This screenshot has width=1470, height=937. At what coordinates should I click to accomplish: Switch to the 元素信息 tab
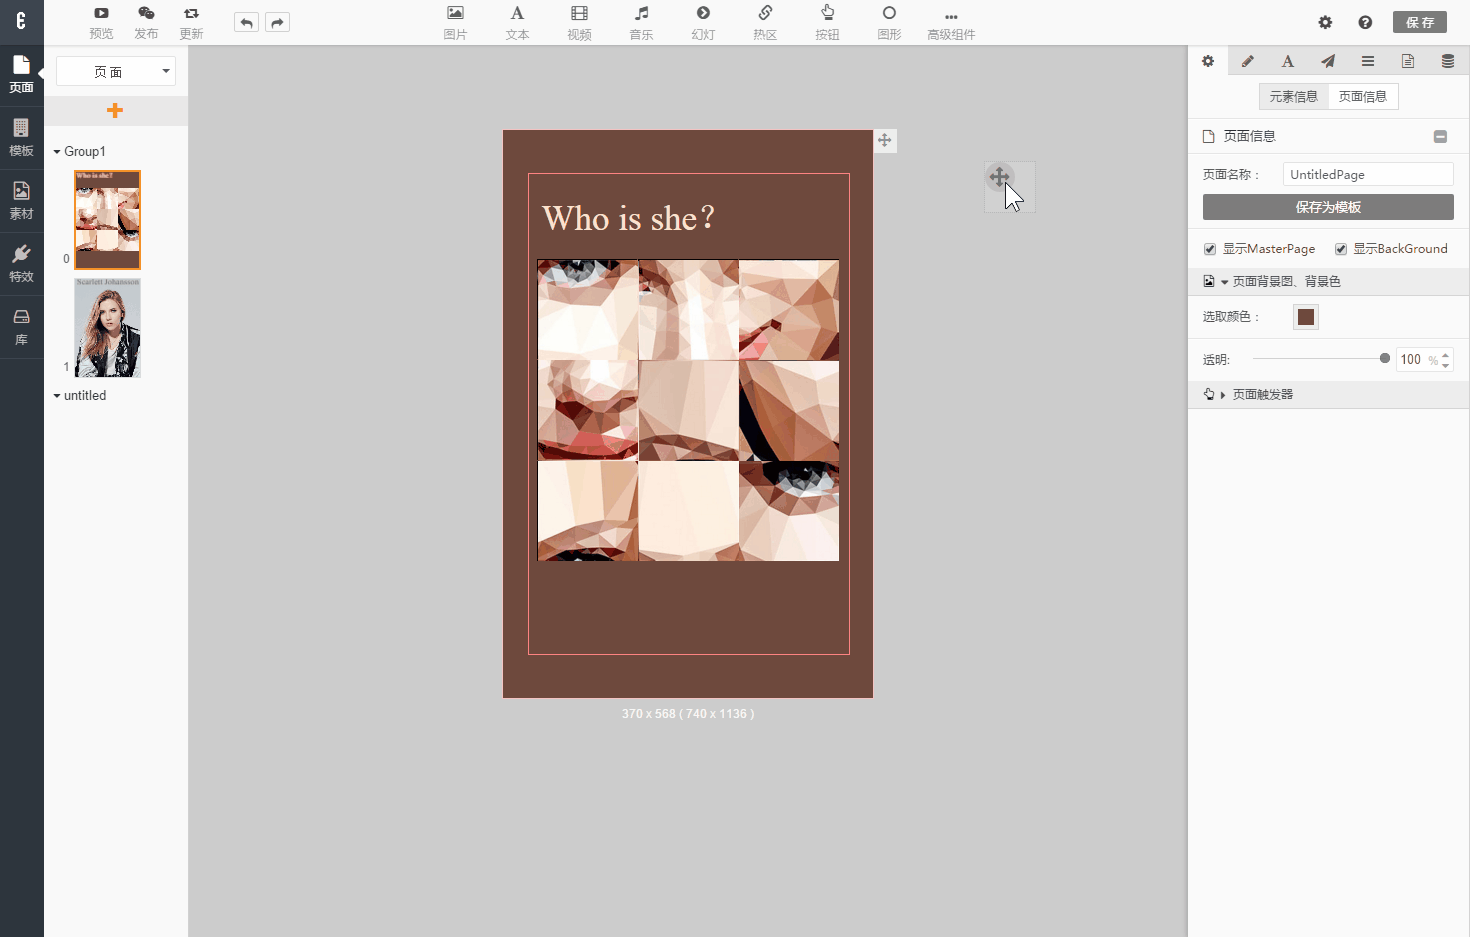click(1293, 96)
